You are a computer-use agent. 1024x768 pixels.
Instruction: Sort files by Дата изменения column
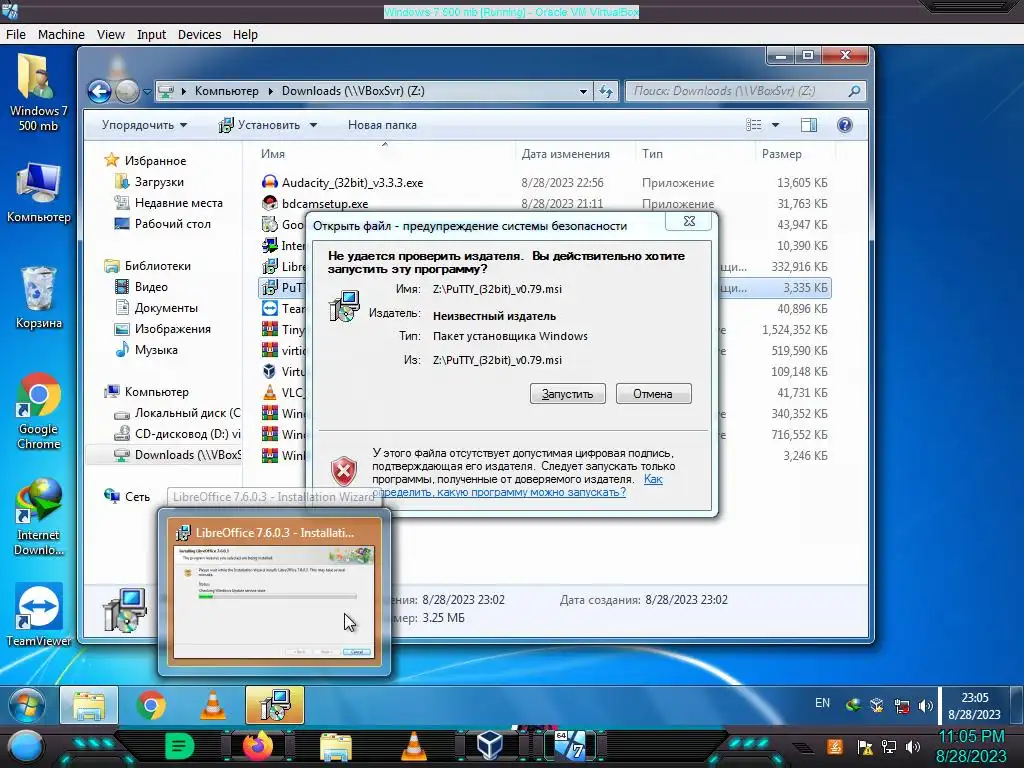(566, 154)
